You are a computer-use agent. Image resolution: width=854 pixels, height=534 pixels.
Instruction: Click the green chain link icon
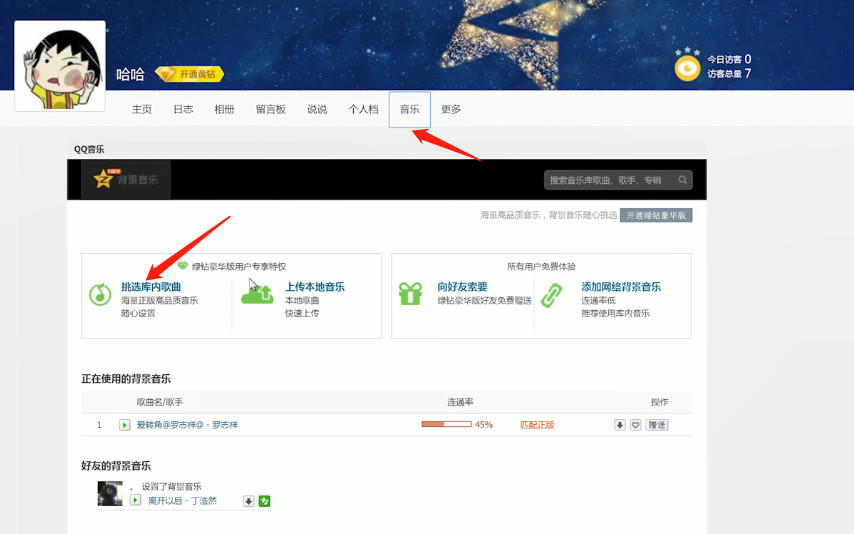(x=551, y=295)
